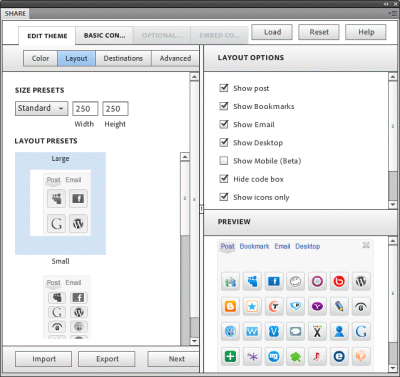The width and height of the screenshot is (400, 377).
Task: Click the Height input field
Action: (115, 109)
